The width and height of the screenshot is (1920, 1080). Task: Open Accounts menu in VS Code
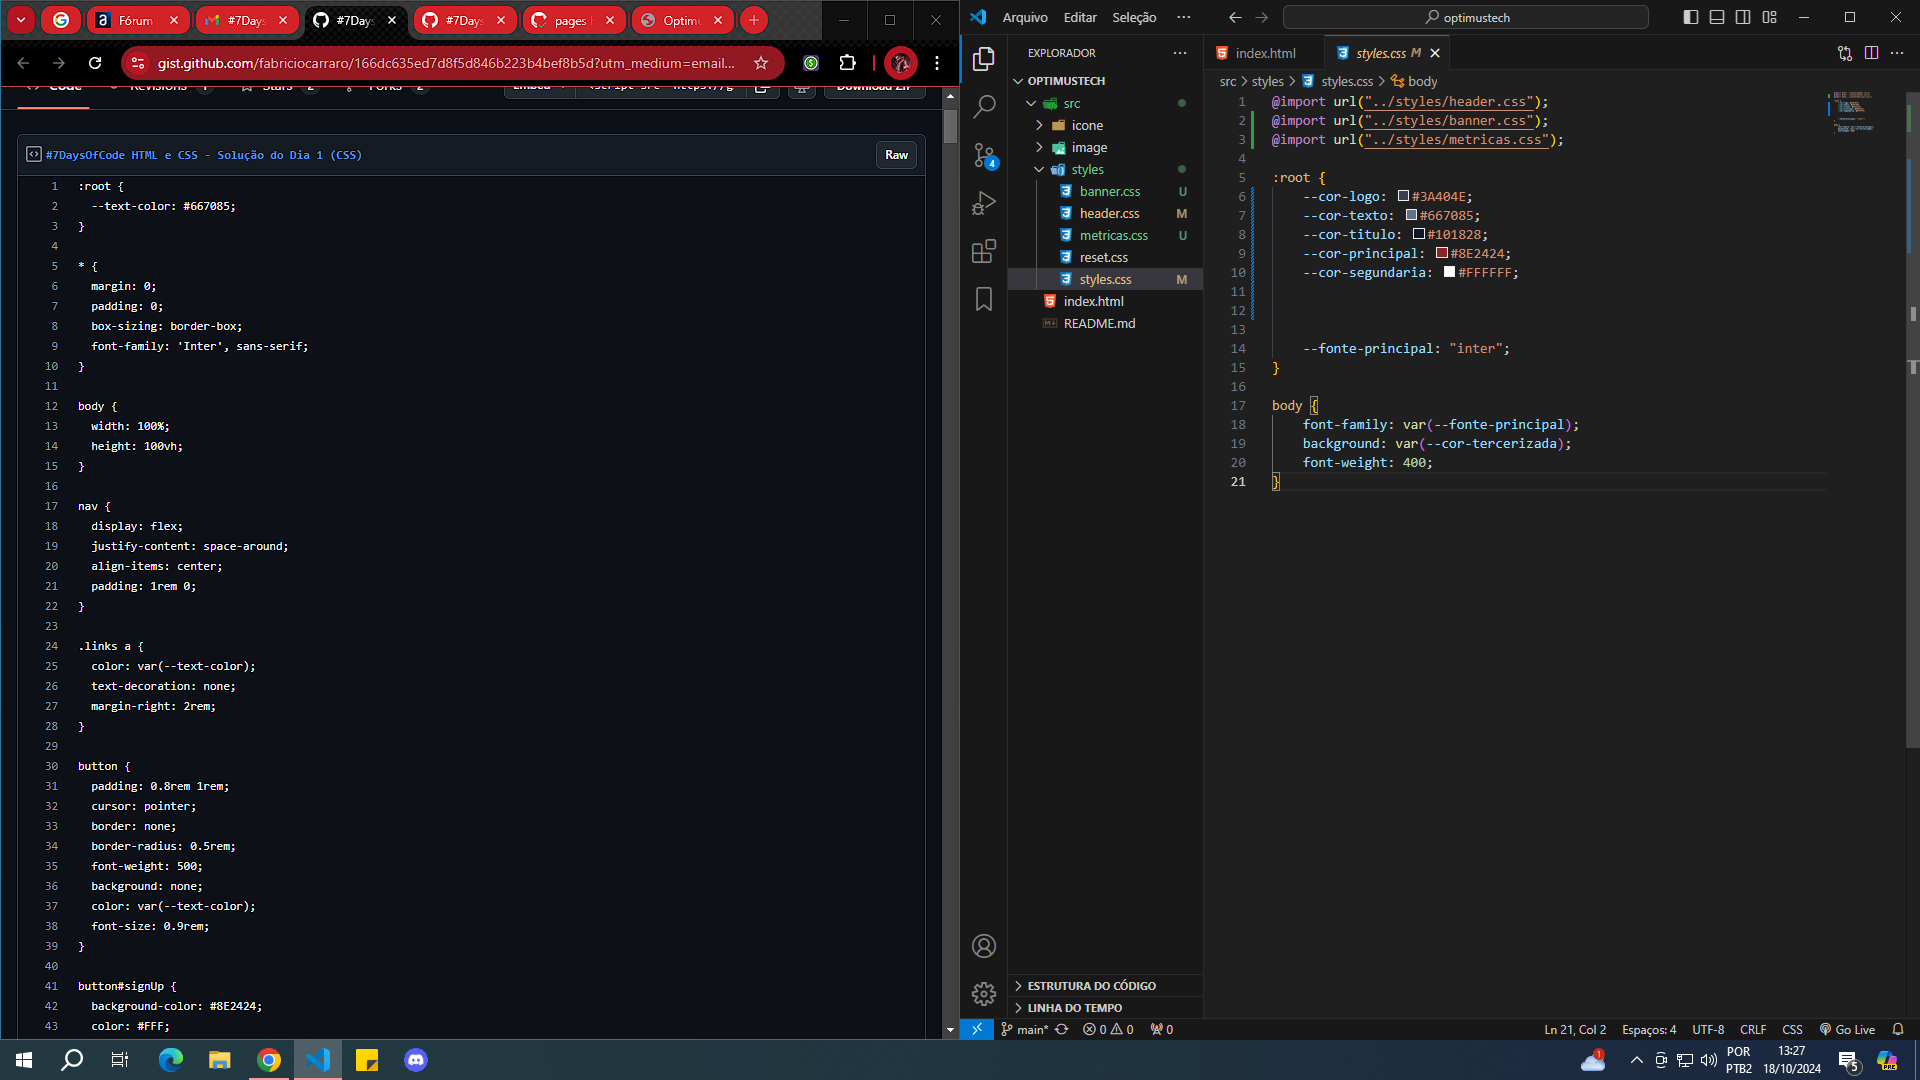[x=984, y=946]
